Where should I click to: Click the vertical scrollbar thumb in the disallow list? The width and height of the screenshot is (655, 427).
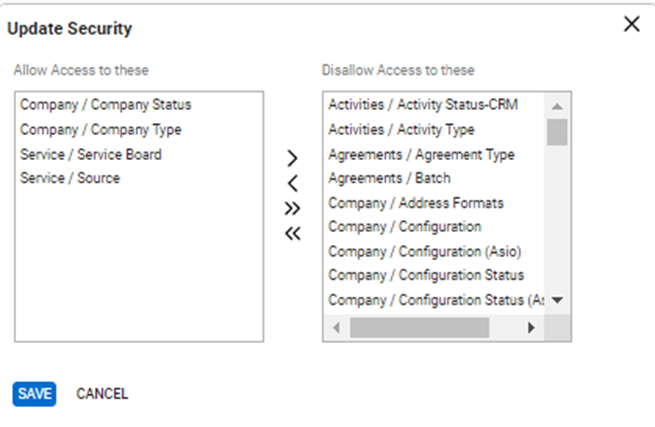(x=557, y=132)
